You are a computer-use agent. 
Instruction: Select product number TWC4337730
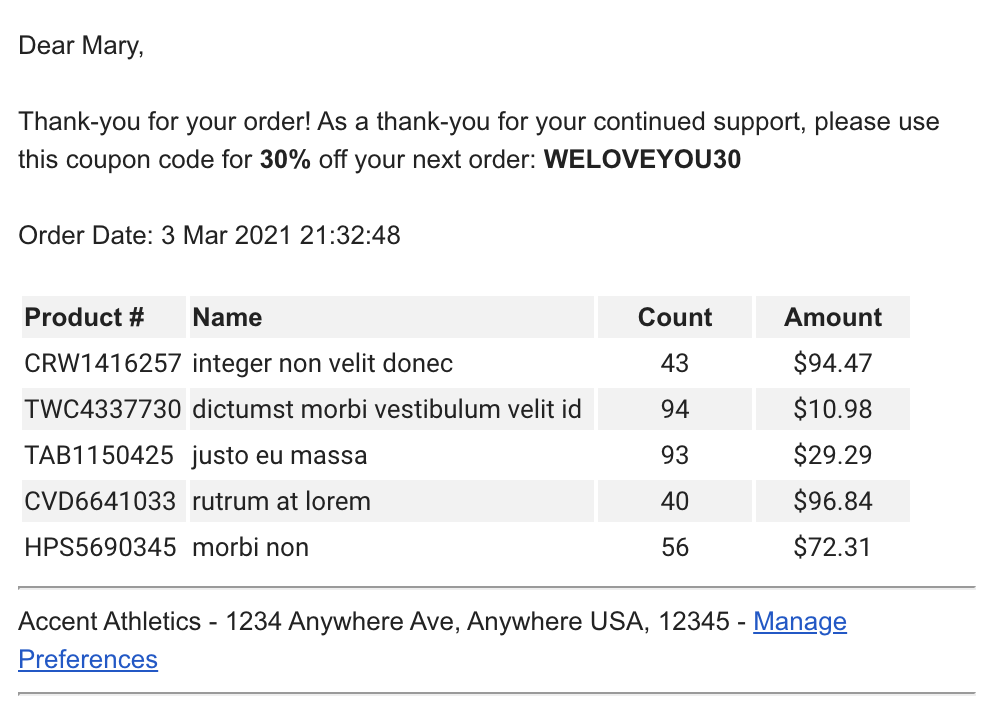tap(103, 409)
